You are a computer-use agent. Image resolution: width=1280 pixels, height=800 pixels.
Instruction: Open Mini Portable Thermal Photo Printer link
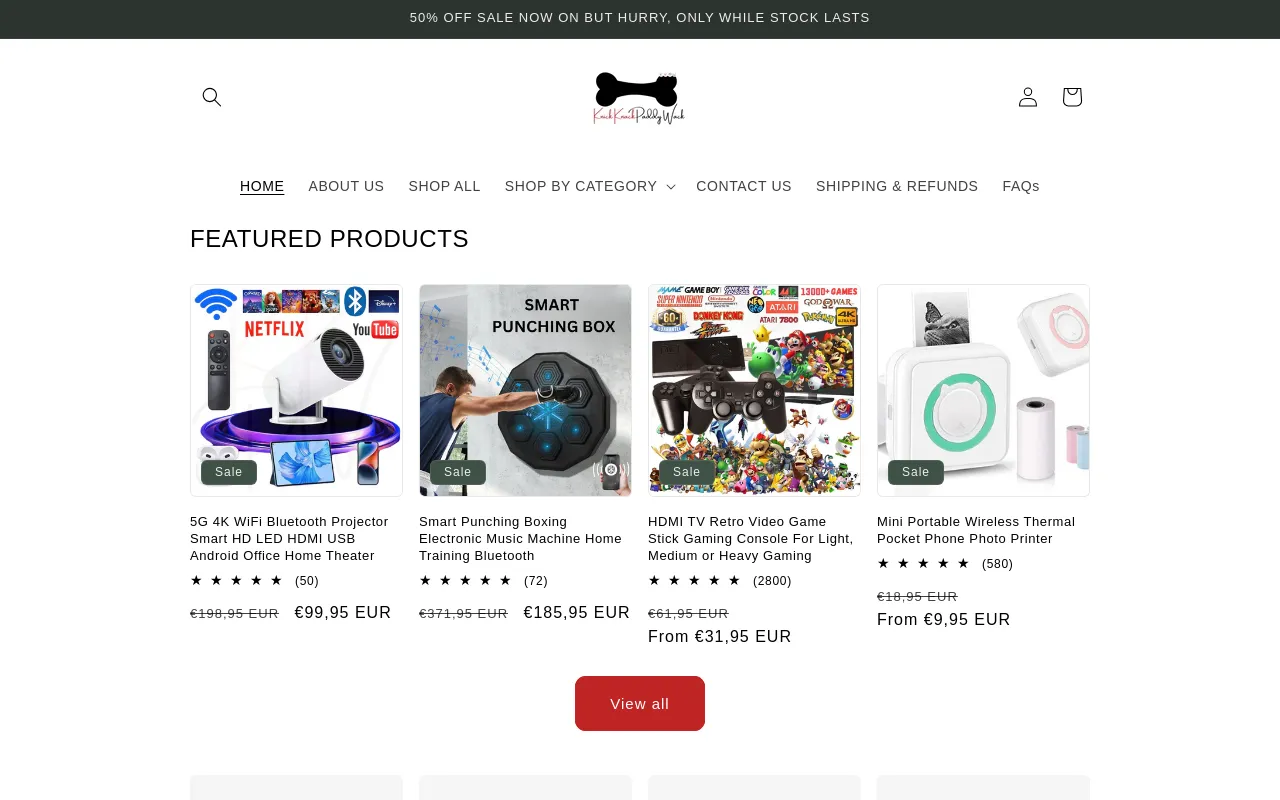coord(976,530)
